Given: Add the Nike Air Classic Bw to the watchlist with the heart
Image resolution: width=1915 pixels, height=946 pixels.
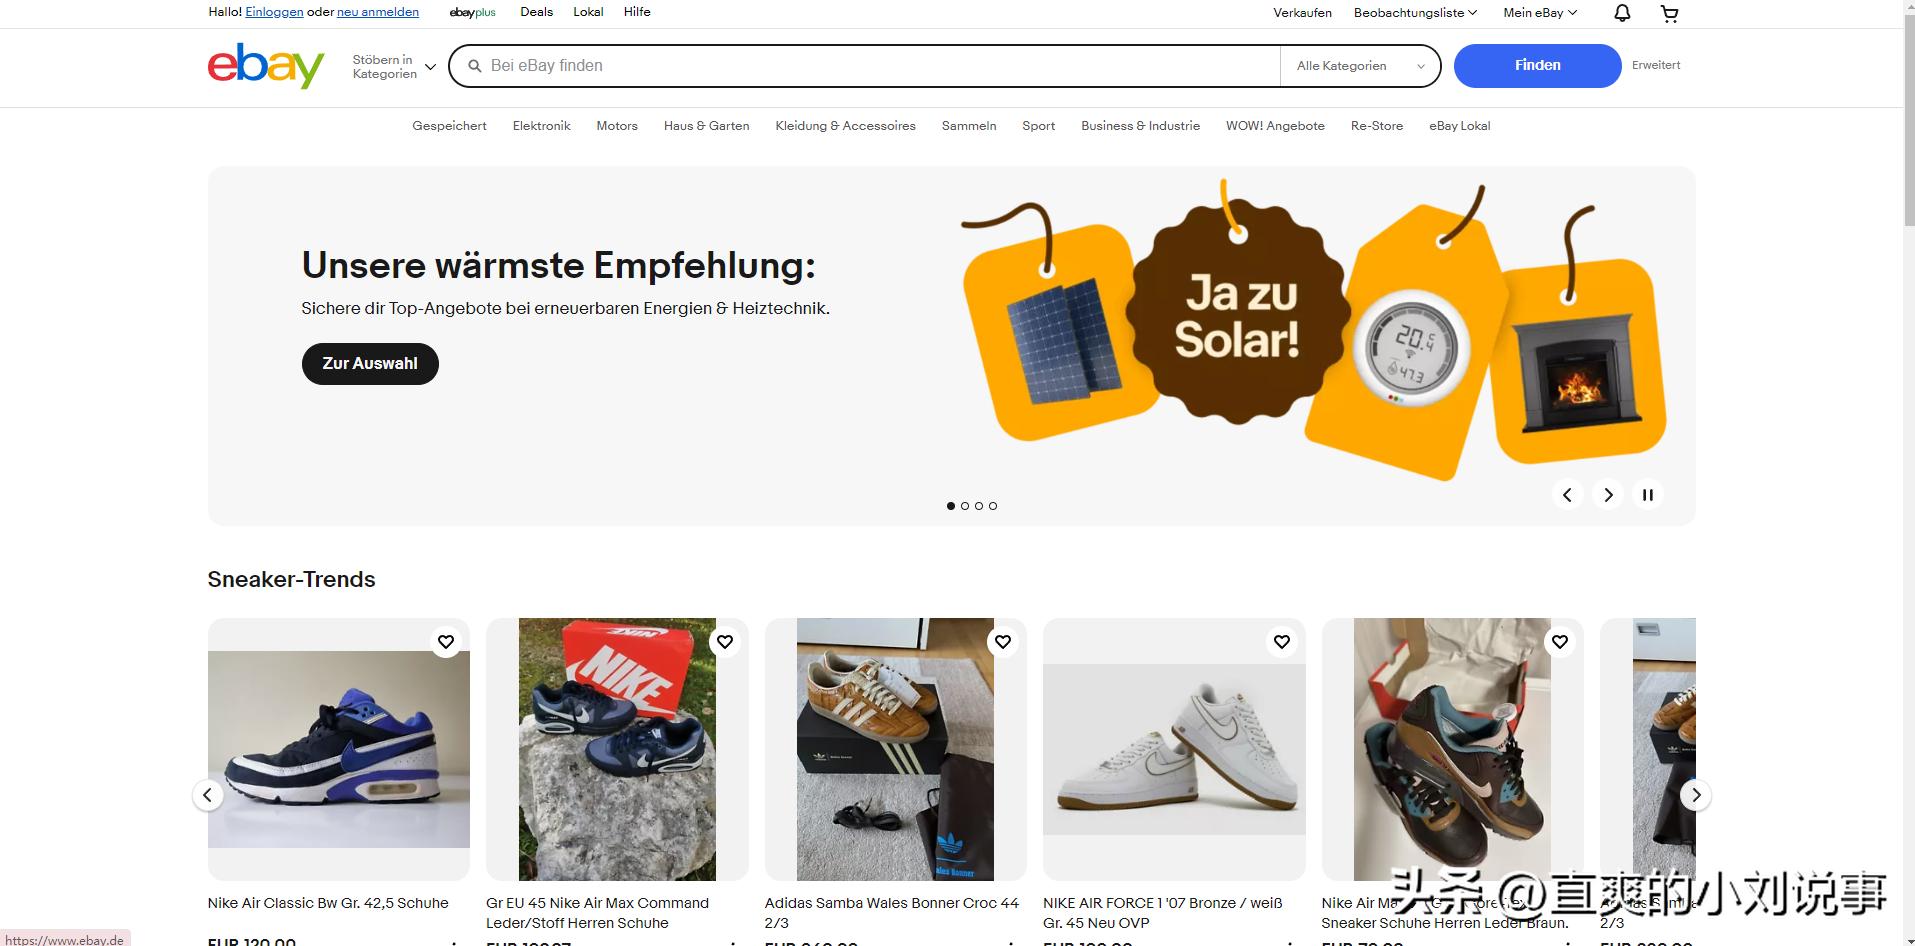Looking at the screenshot, I should (x=446, y=642).
